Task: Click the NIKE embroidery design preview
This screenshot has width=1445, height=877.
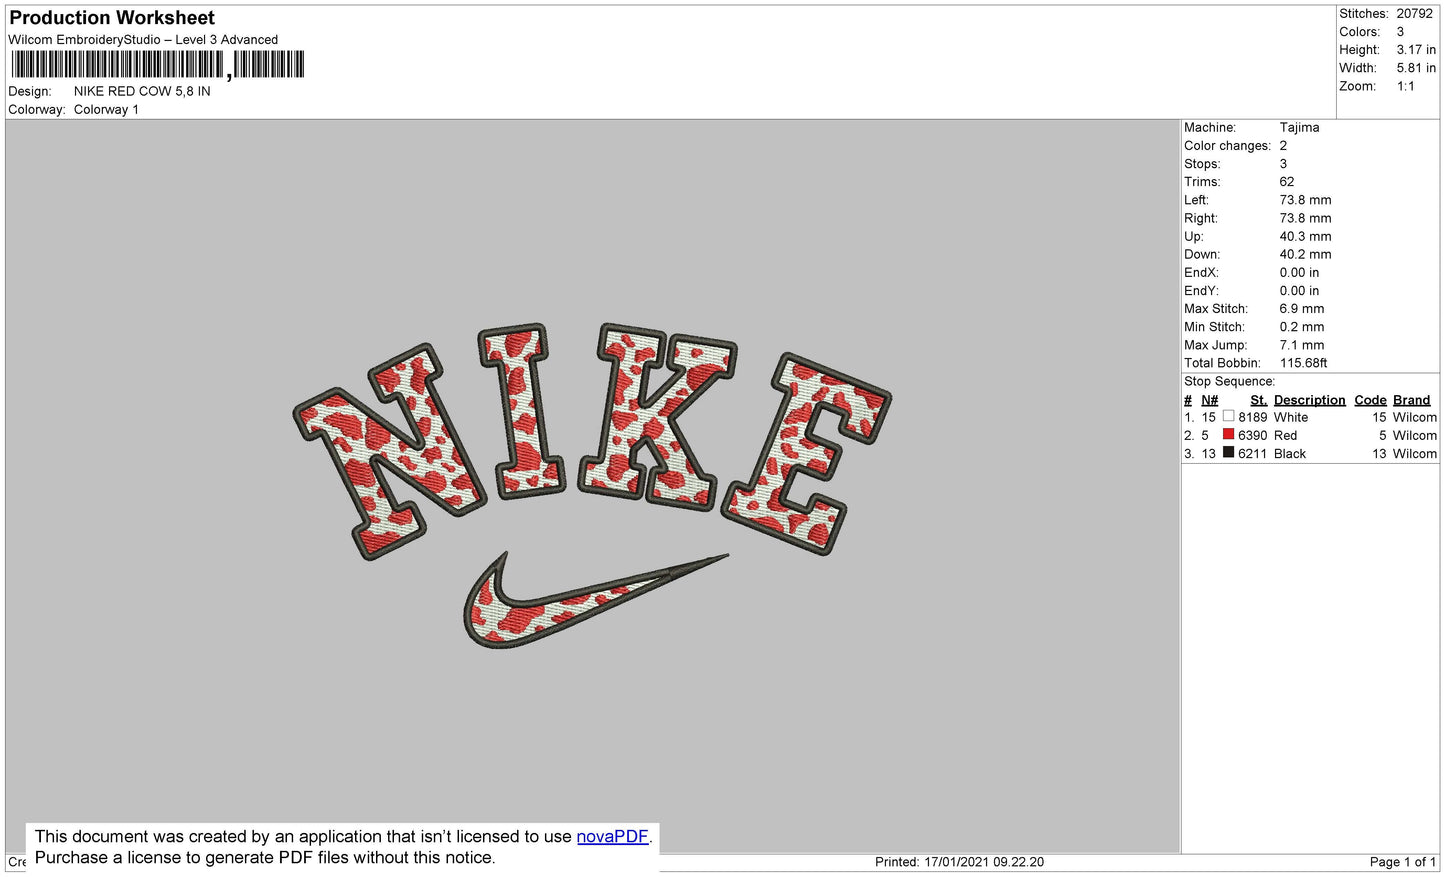Action: tap(592, 485)
